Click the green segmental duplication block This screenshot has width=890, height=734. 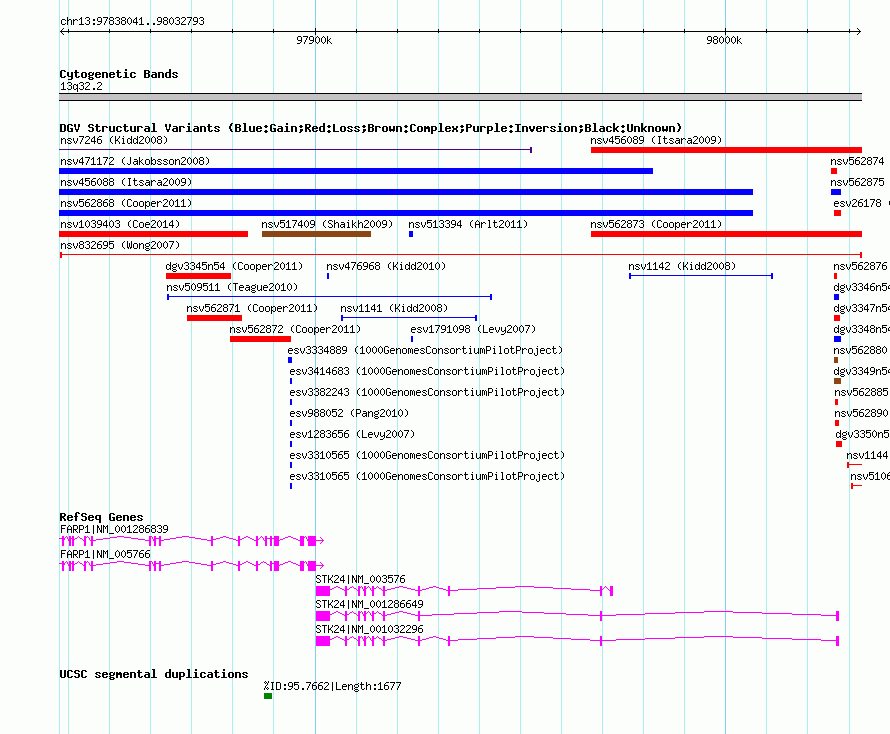click(268, 696)
